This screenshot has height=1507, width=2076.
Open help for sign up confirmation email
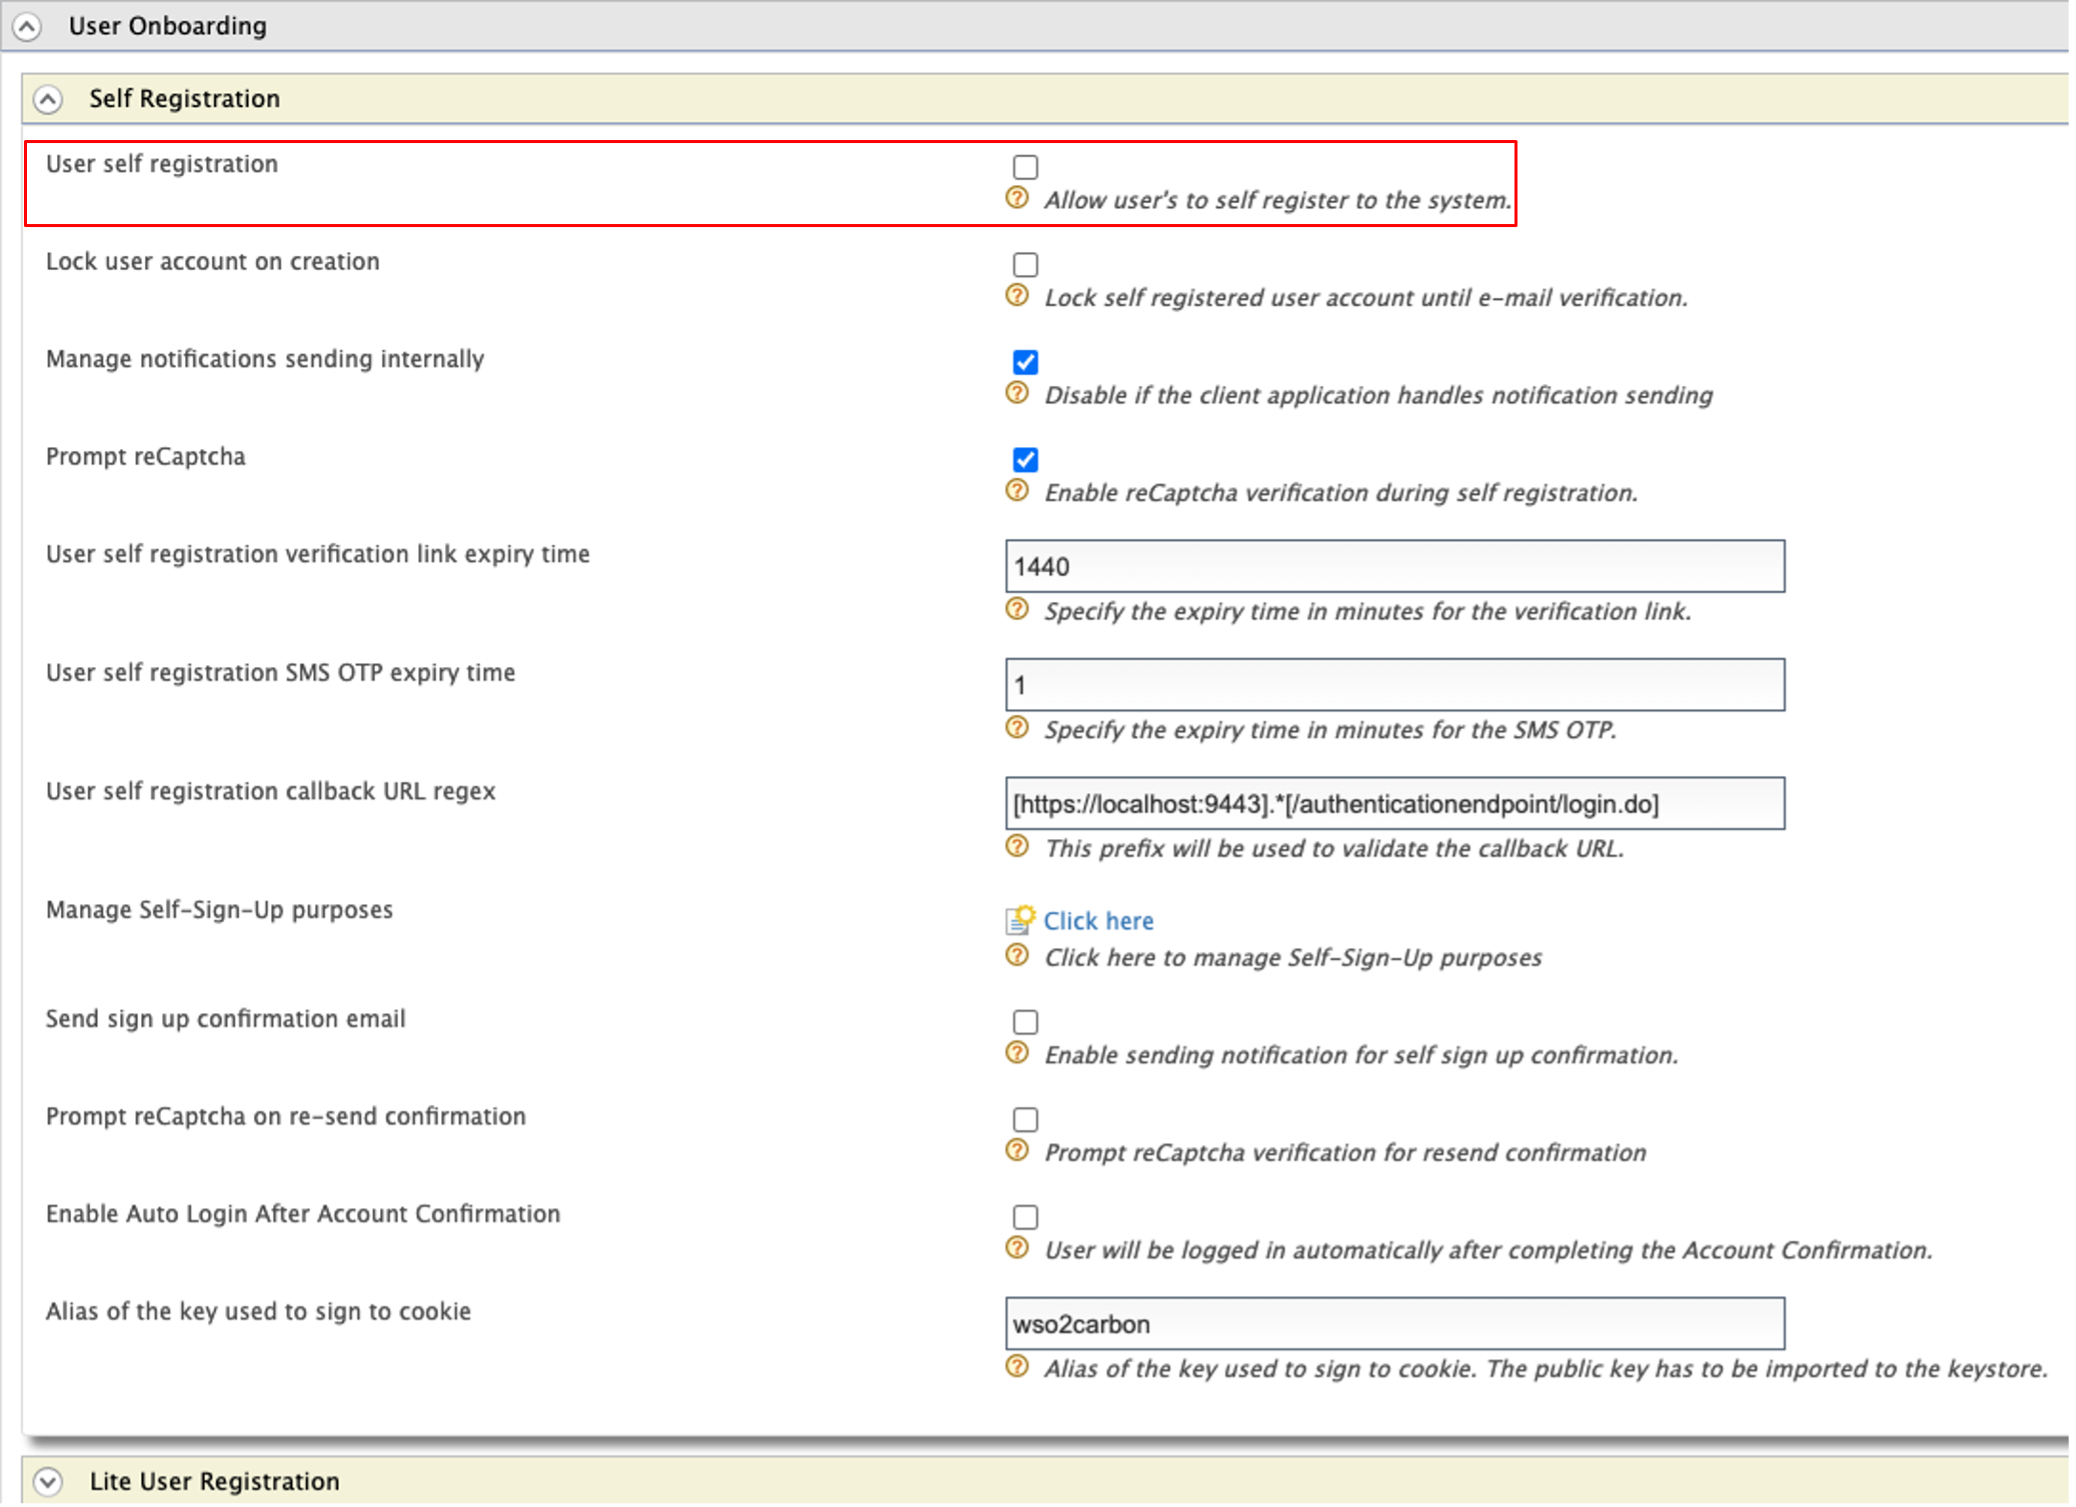pyautogui.click(x=1017, y=1054)
